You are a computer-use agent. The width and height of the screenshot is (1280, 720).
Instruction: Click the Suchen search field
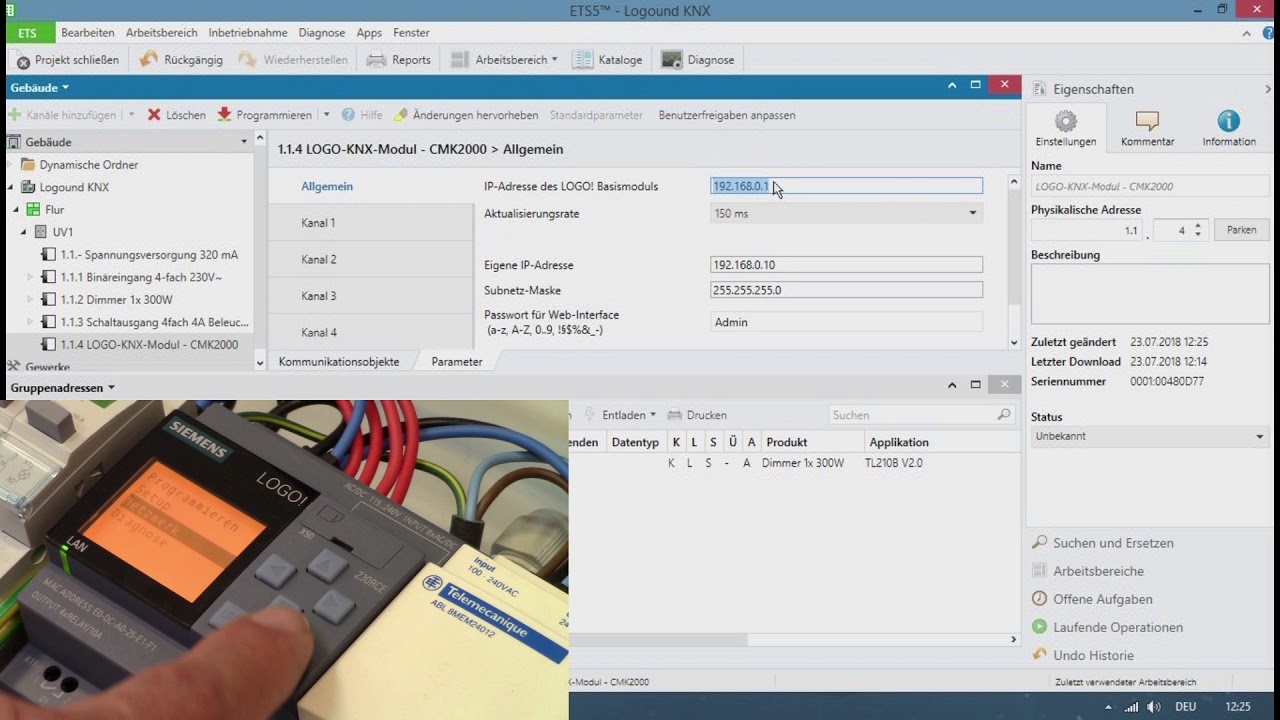point(920,415)
